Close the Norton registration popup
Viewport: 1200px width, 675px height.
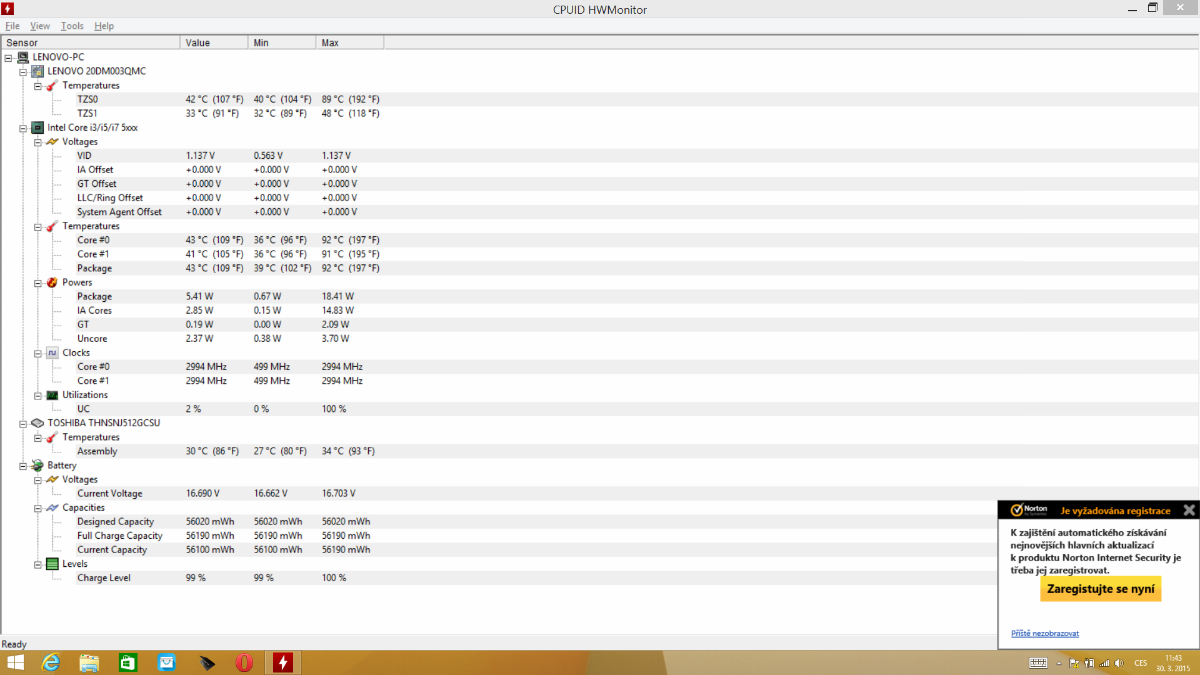pyautogui.click(x=1188, y=510)
